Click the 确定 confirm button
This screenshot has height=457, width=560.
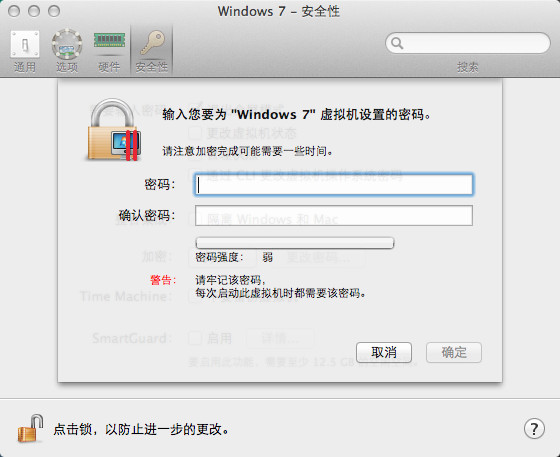454,352
